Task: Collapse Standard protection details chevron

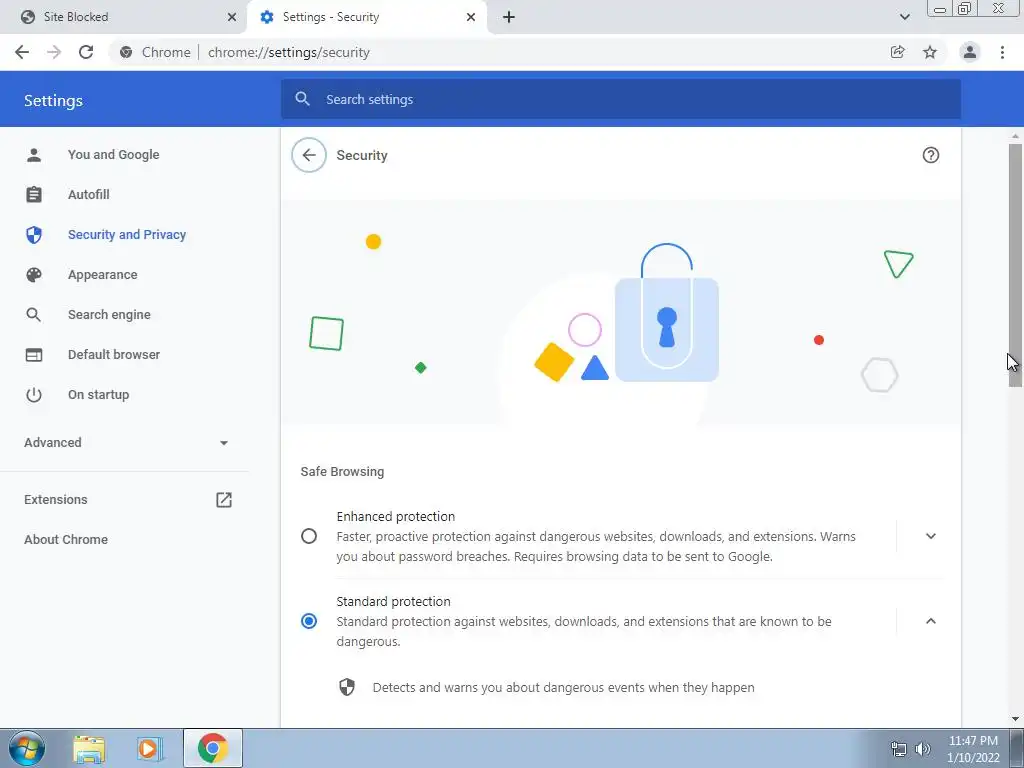Action: [x=931, y=621]
